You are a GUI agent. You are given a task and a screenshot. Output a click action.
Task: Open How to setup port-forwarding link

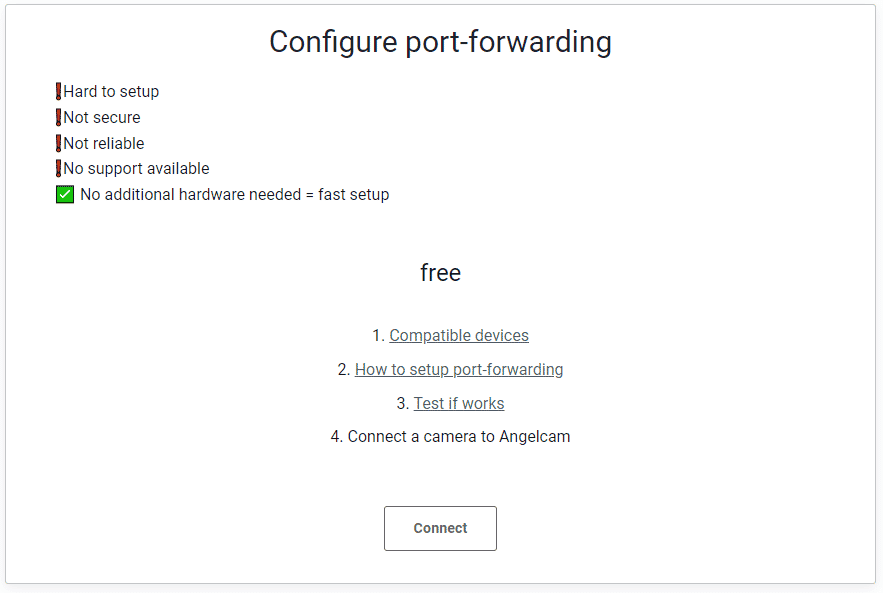pos(459,370)
